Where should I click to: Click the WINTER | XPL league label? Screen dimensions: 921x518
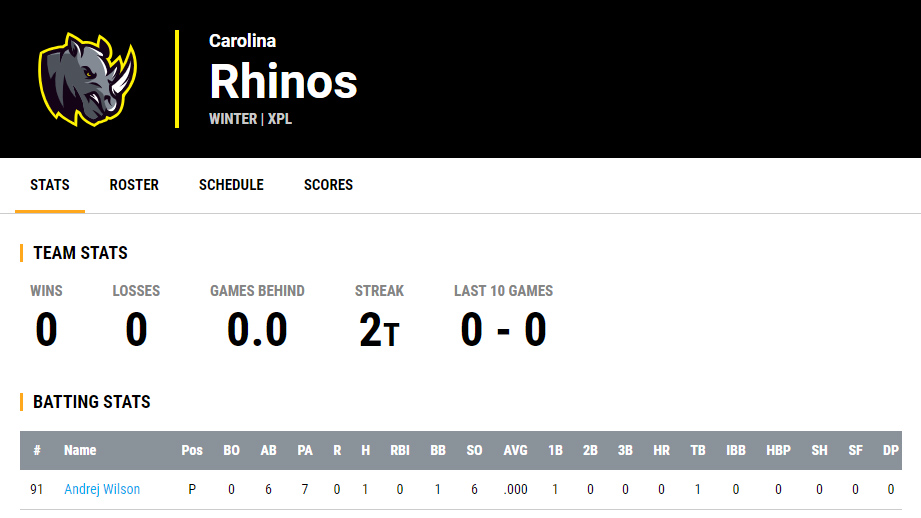pyautogui.click(x=250, y=119)
